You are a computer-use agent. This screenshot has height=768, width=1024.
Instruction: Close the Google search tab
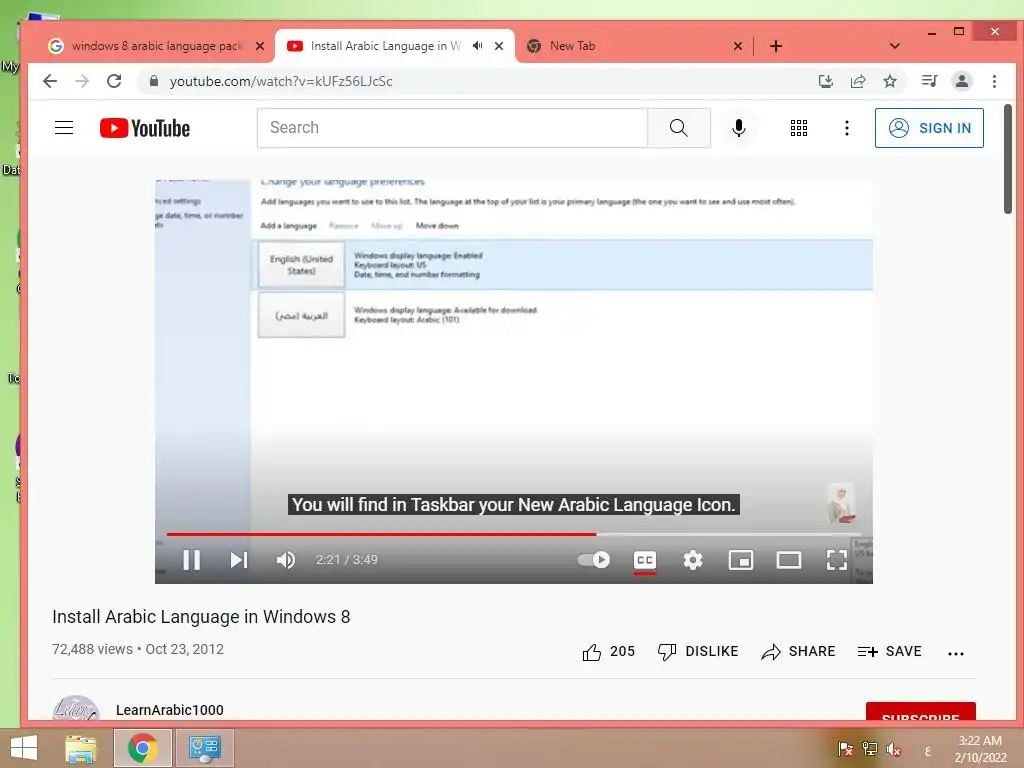tap(260, 46)
